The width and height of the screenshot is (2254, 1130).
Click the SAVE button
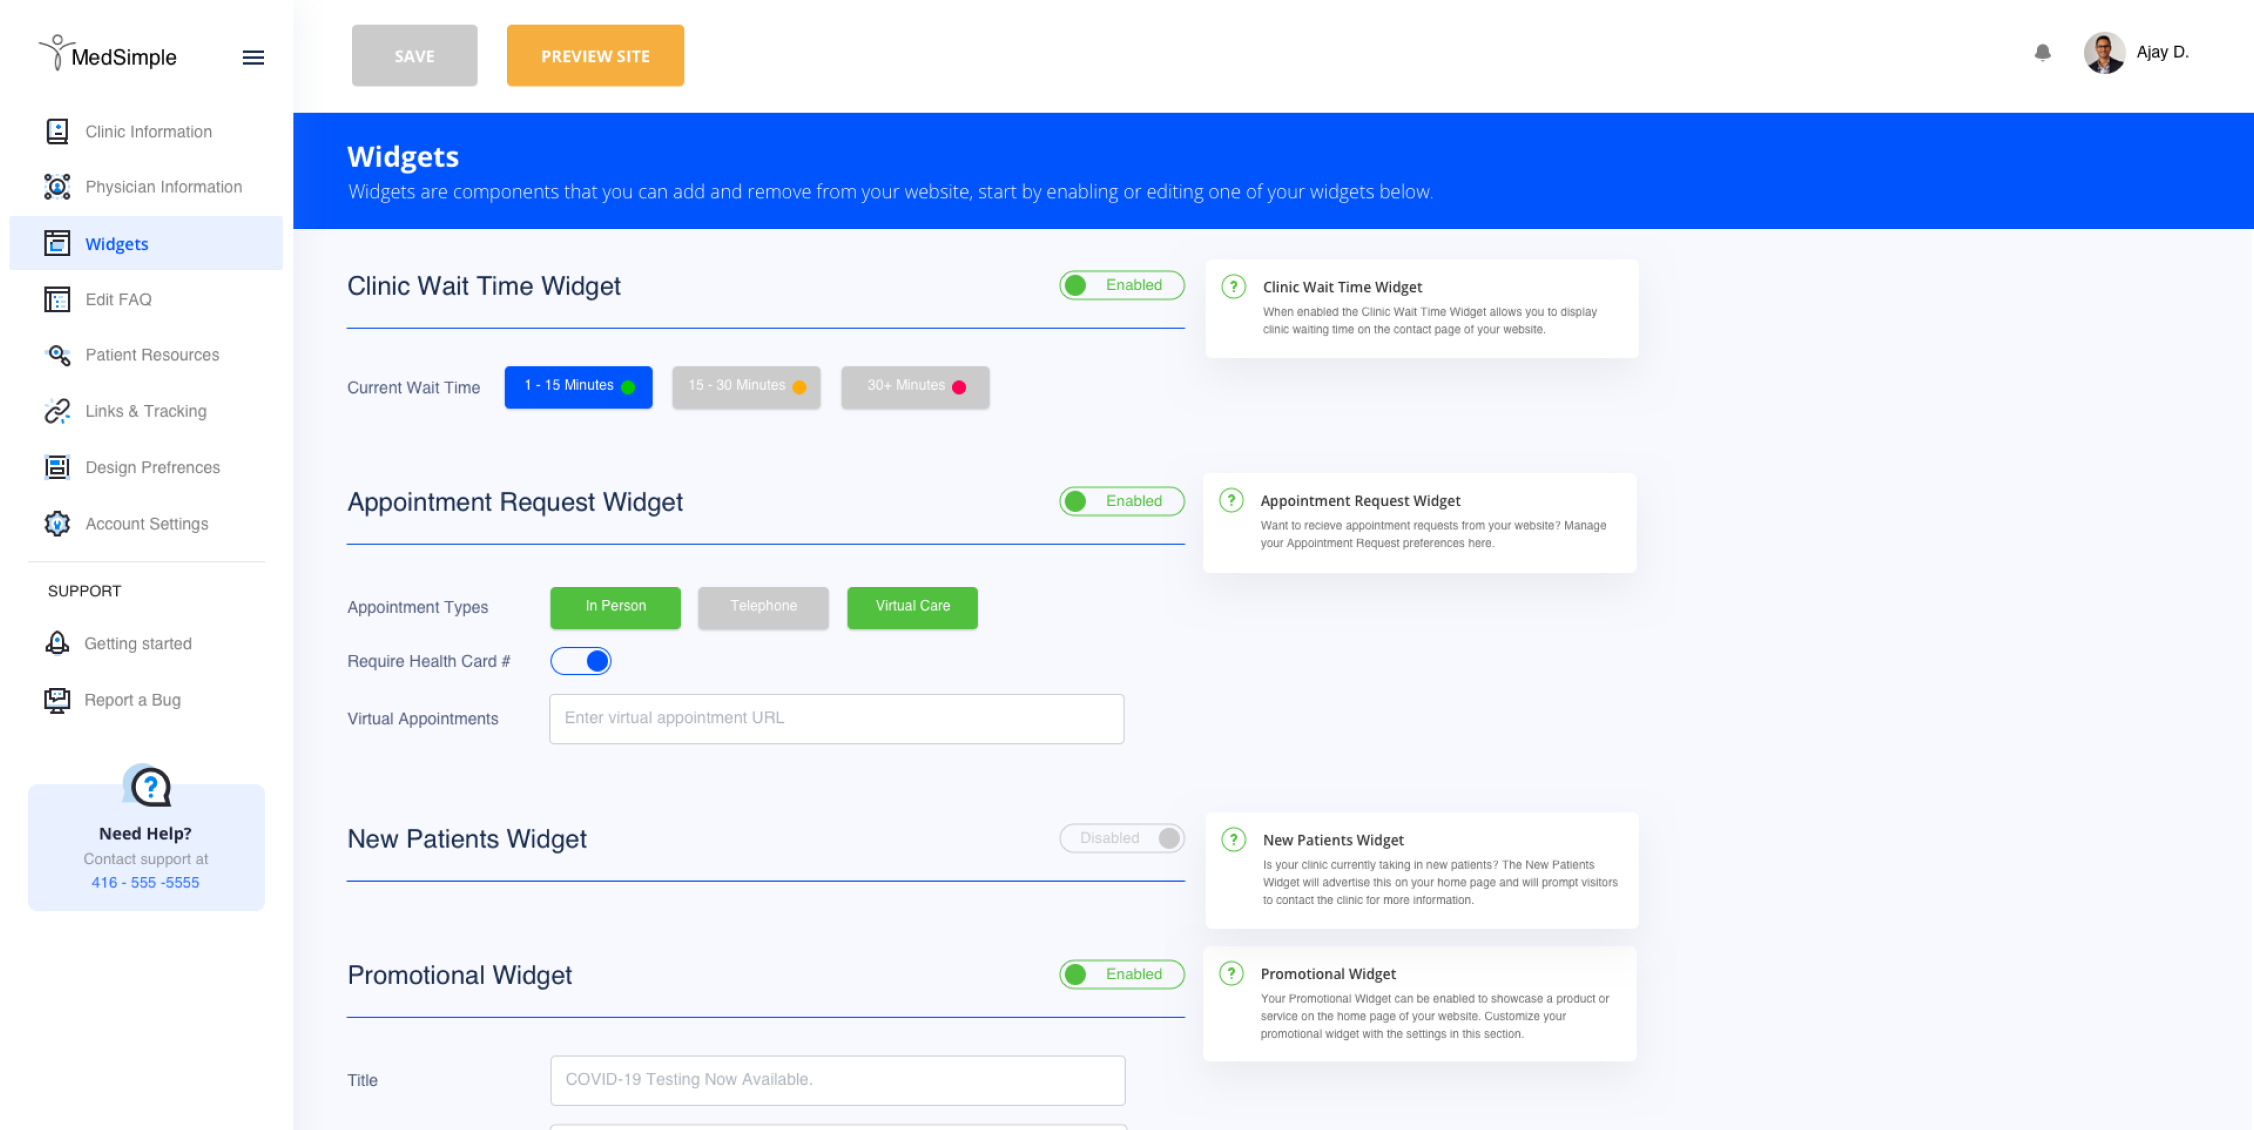coord(414,56)
